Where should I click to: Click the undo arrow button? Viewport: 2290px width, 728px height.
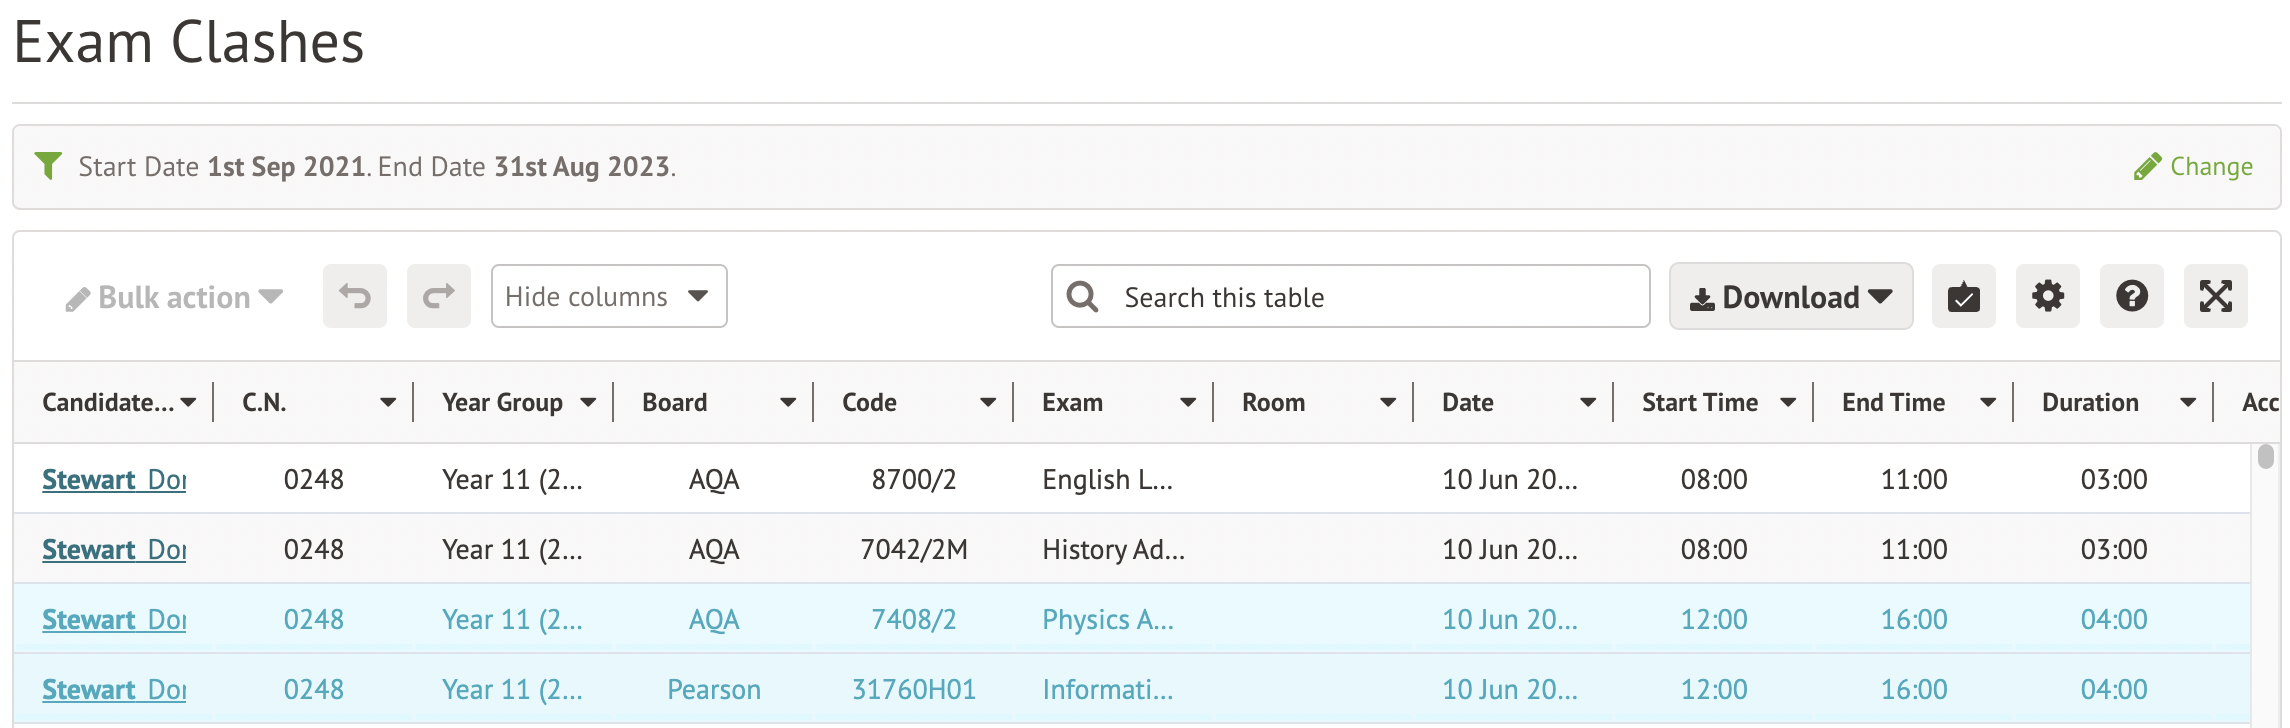pyautogui.click(x=354, y=296)
